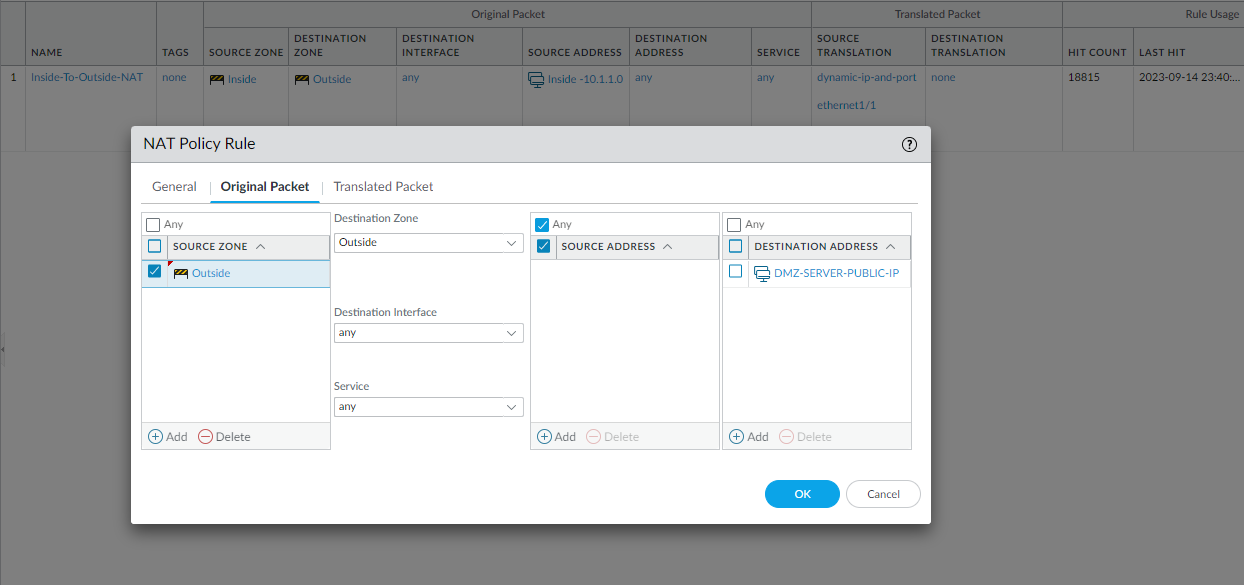Screen dimensions: 1244x585
Task: Click the DMZ-SERVER-PUBLIC-IP address object icon
Action: coord(762,273)
